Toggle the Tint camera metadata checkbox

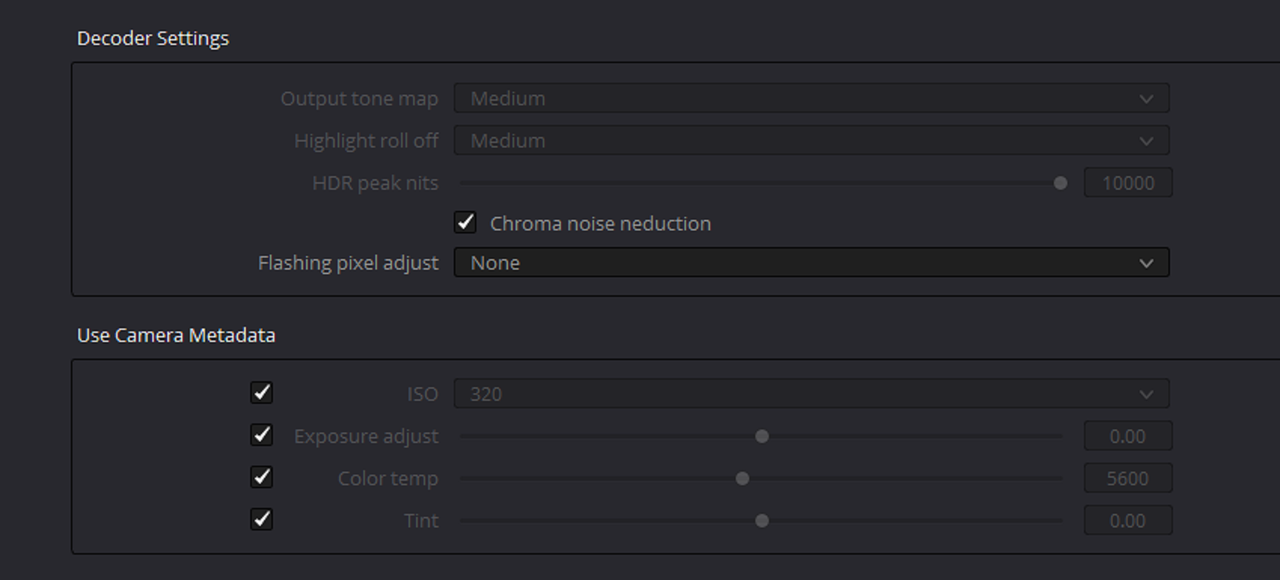[261, 520]
